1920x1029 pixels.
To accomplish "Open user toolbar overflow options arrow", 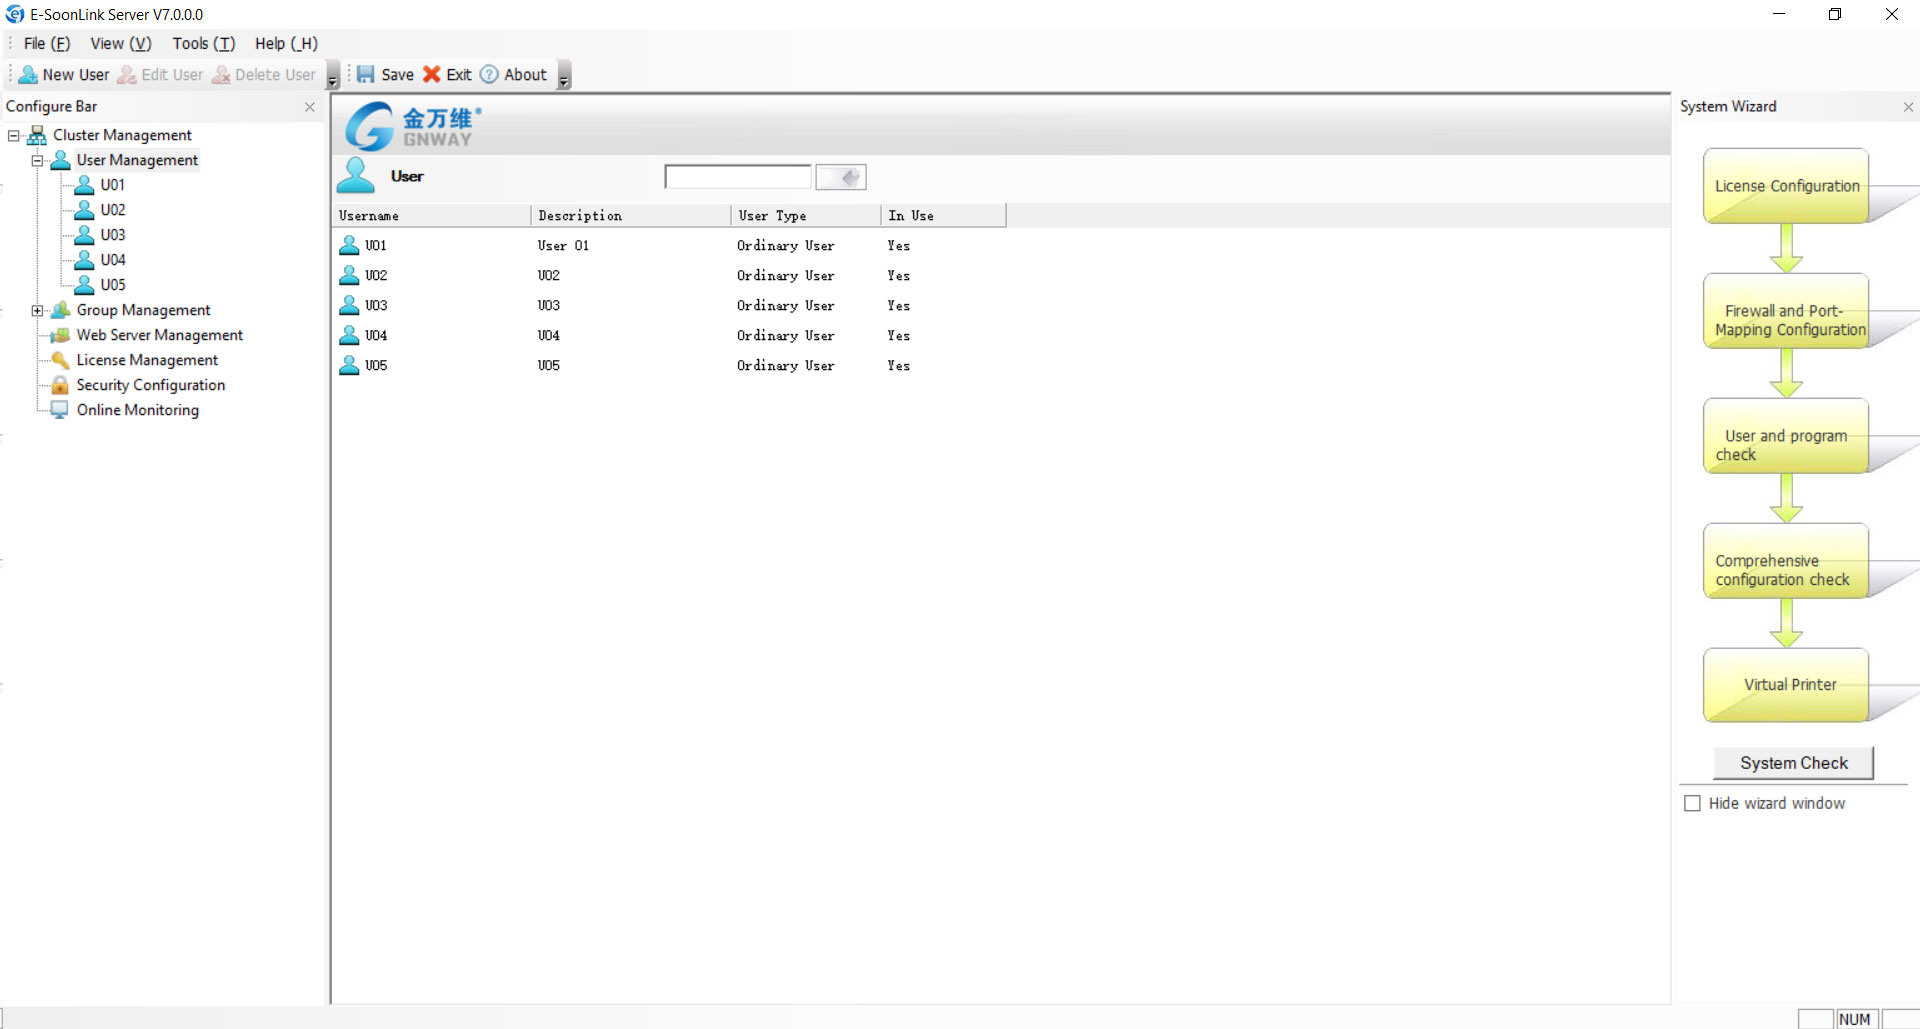I will 333,77.
